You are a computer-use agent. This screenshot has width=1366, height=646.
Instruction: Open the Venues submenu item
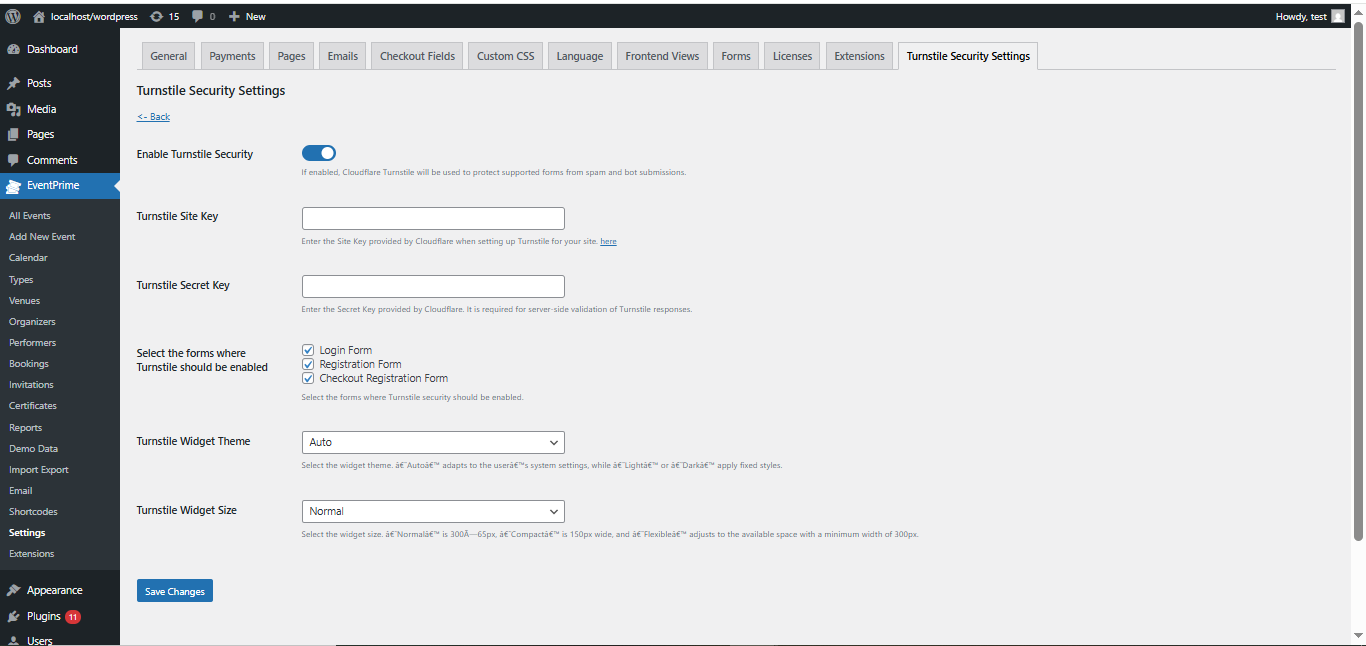click(x=25, y=301)
